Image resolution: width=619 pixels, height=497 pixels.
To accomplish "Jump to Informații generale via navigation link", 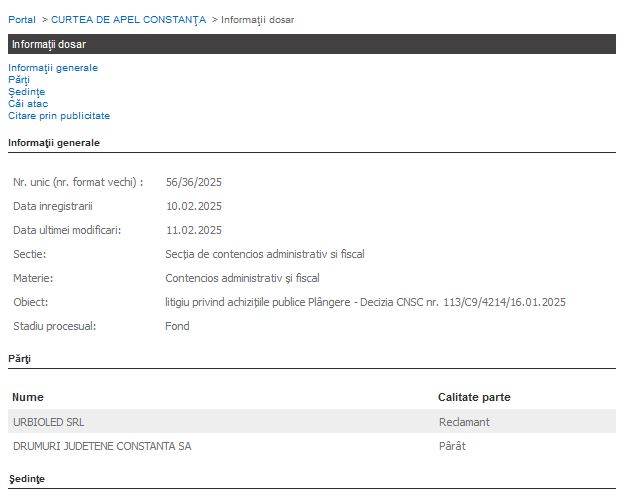I will coord(53,67).
